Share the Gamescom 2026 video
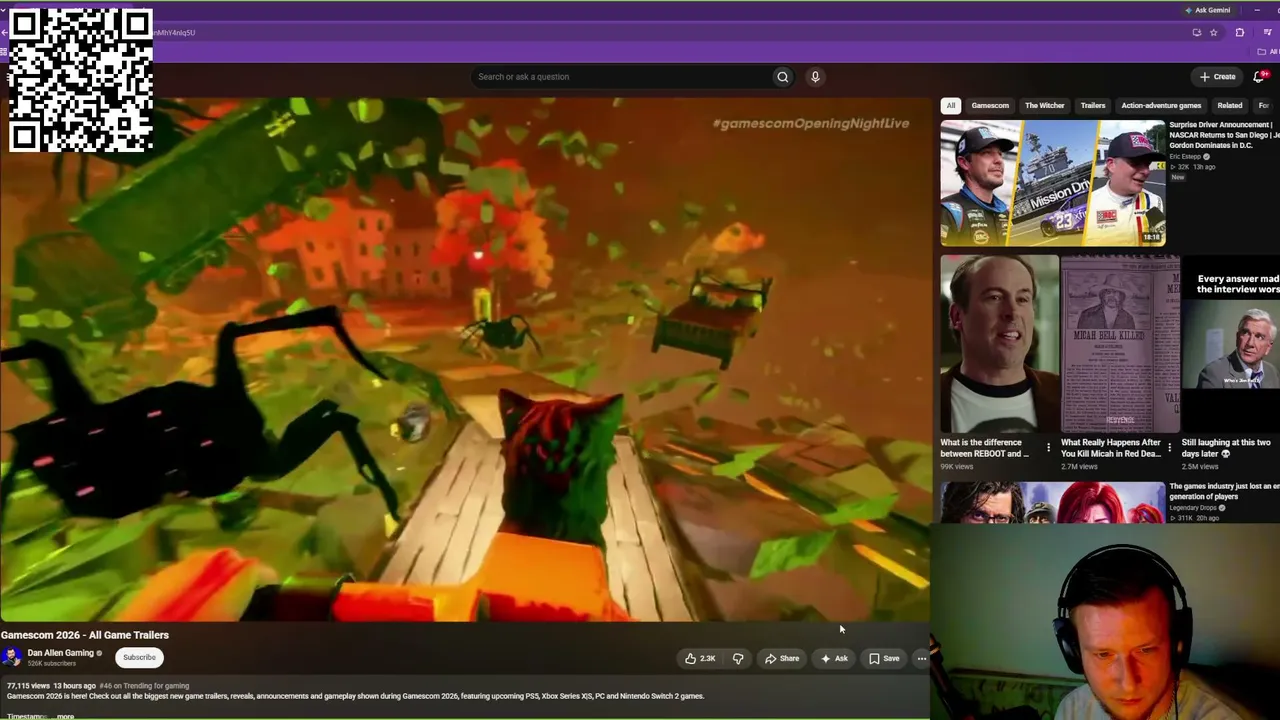The height and width of the screenshot is (720, 1280). [x=782, y=658]
